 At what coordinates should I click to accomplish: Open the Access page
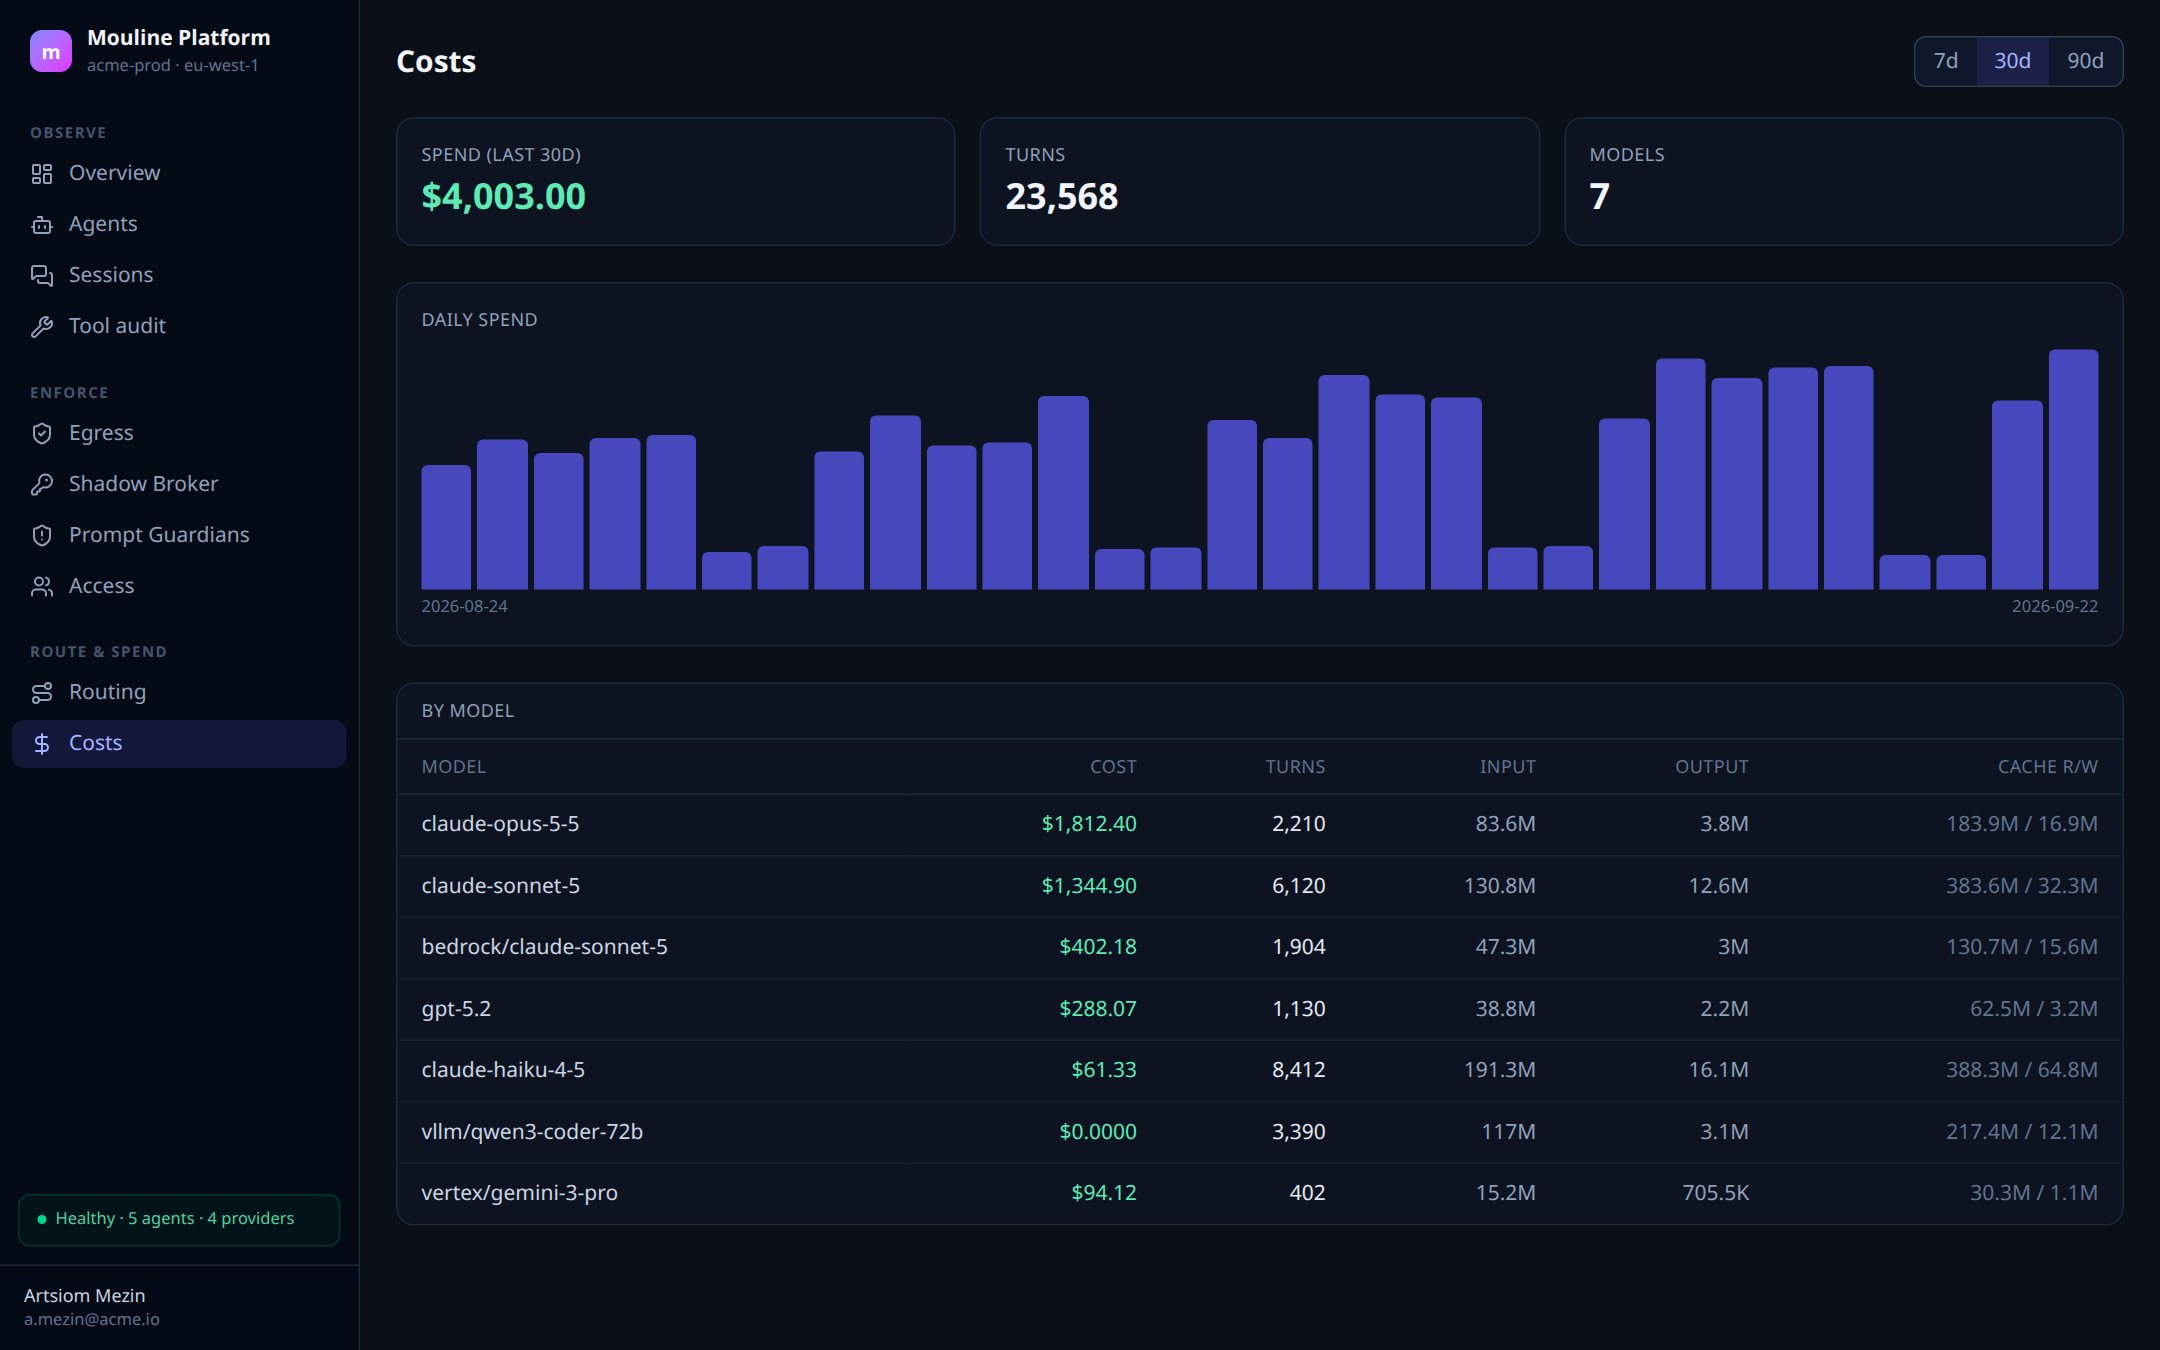pos(179,586)
